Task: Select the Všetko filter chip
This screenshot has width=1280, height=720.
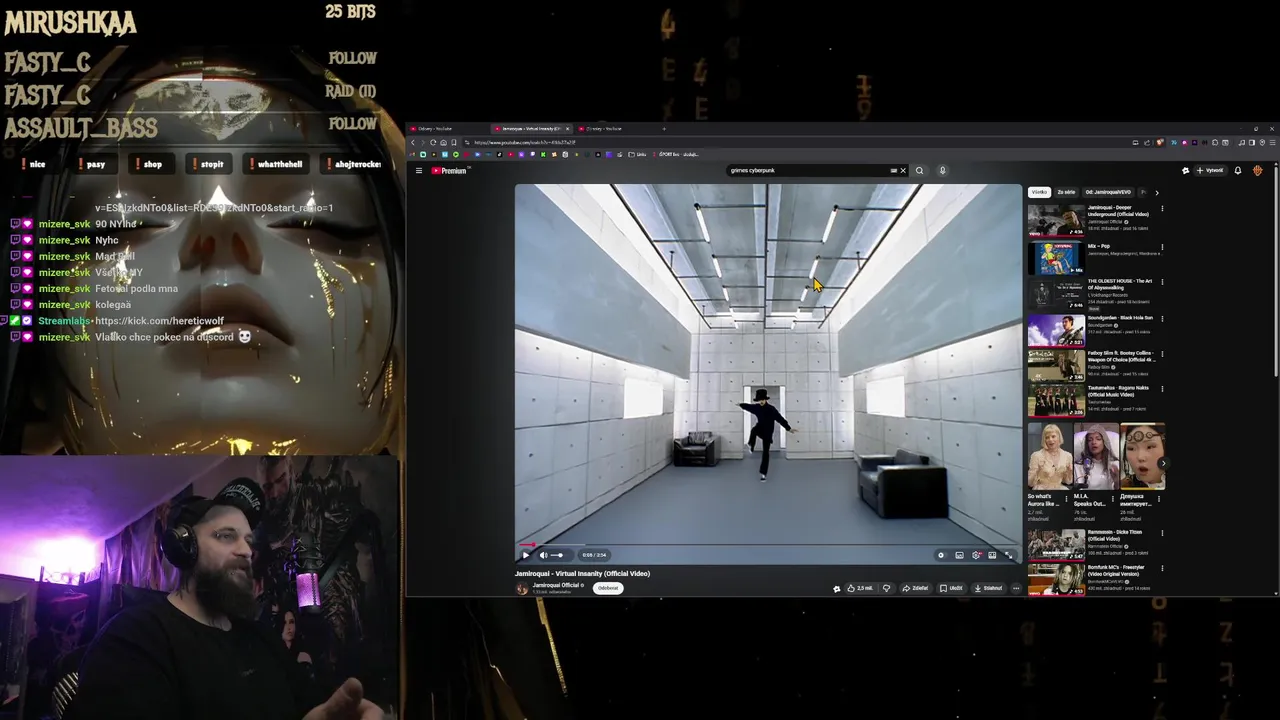Action: (1039, 192)
